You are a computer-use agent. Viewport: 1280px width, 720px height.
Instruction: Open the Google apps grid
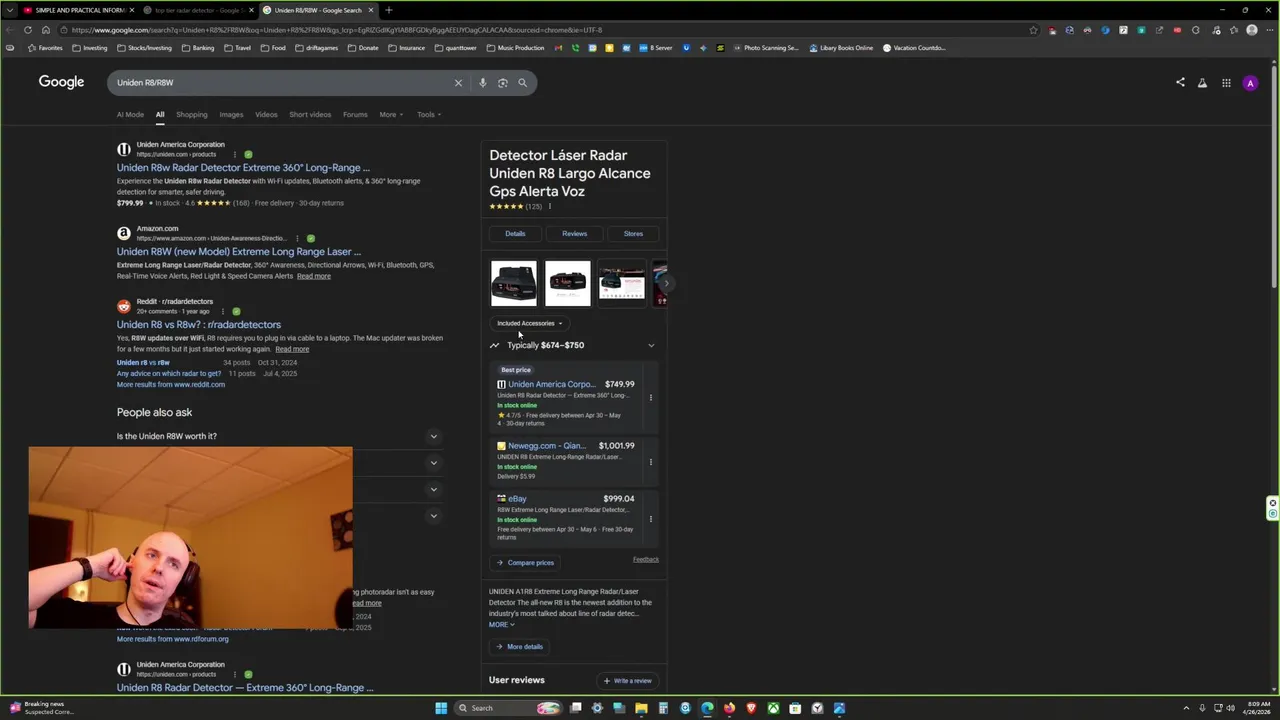1226,83
